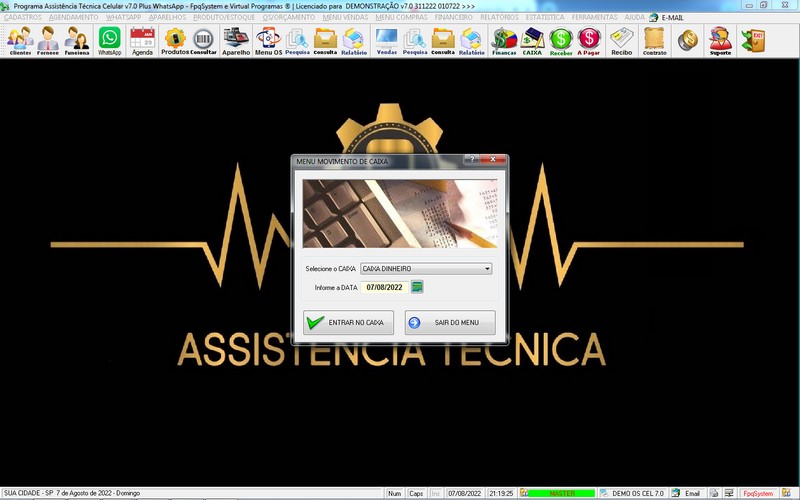Open the Suporte headset icon
Image resolution: width=800 pixels, height=500 pixels.
point(720,41)
